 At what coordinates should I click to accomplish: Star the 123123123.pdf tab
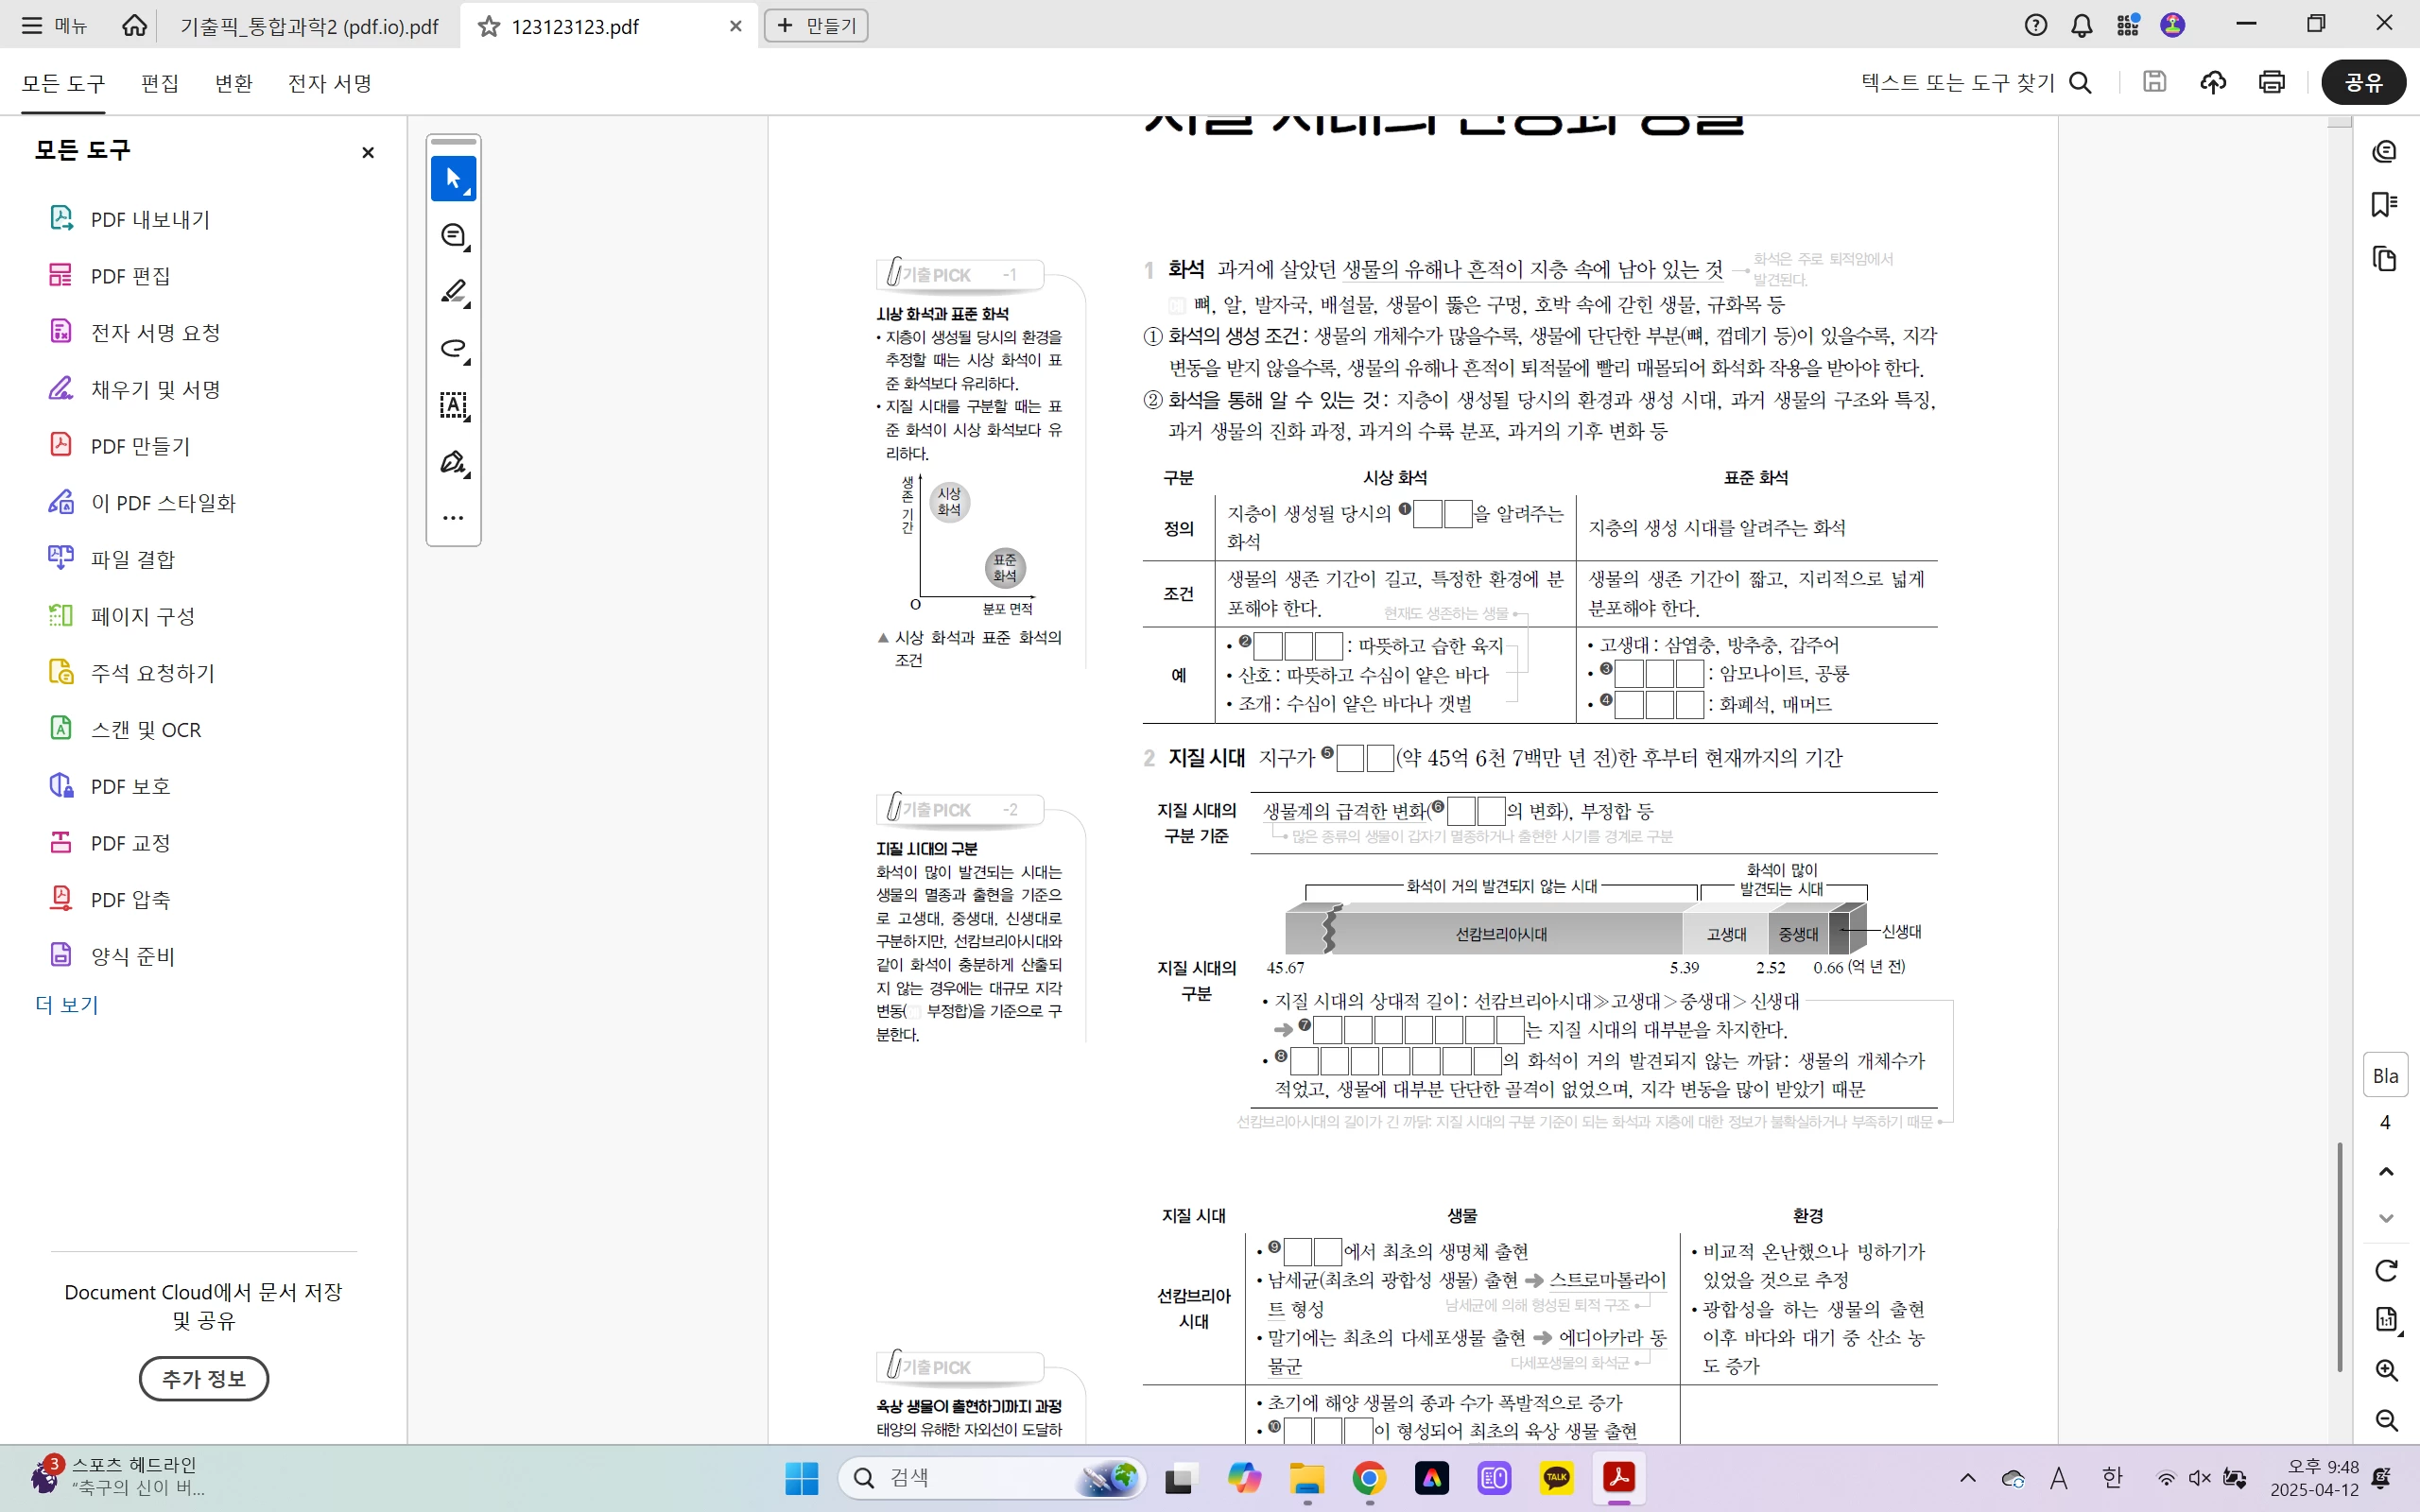click(x=488, y=26)
